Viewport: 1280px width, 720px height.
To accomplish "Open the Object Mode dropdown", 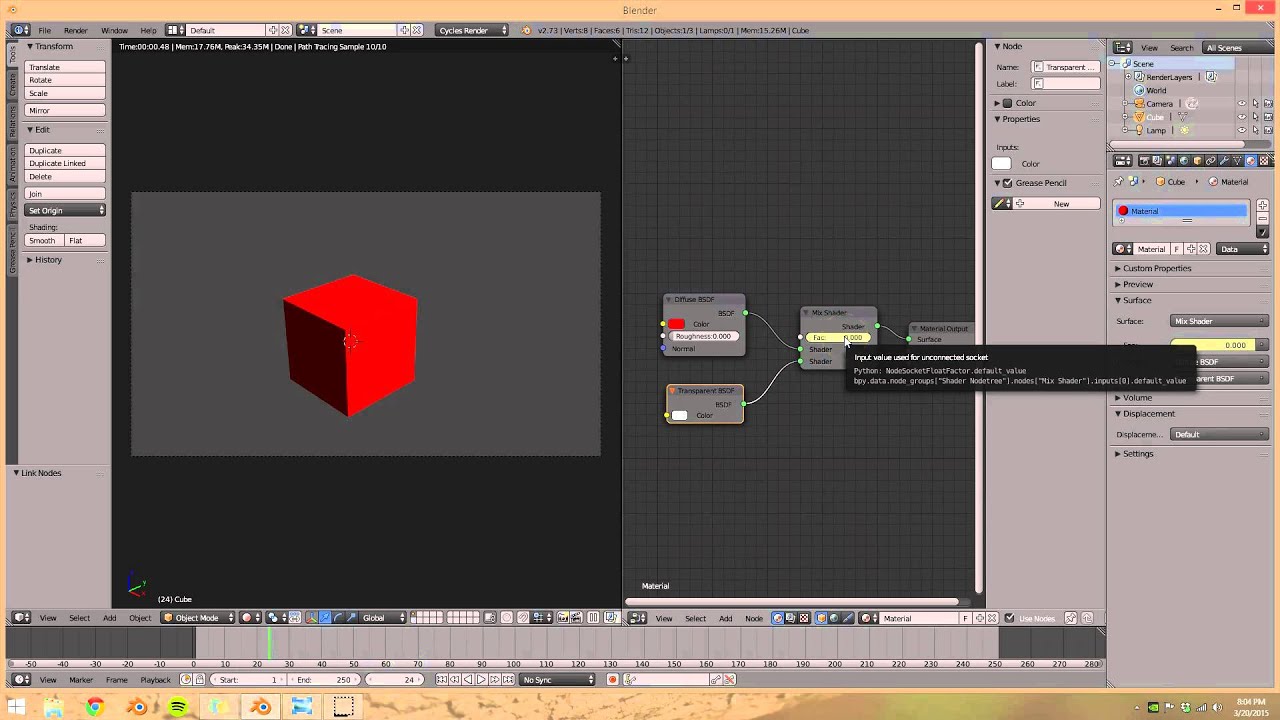I will (196, 618).
